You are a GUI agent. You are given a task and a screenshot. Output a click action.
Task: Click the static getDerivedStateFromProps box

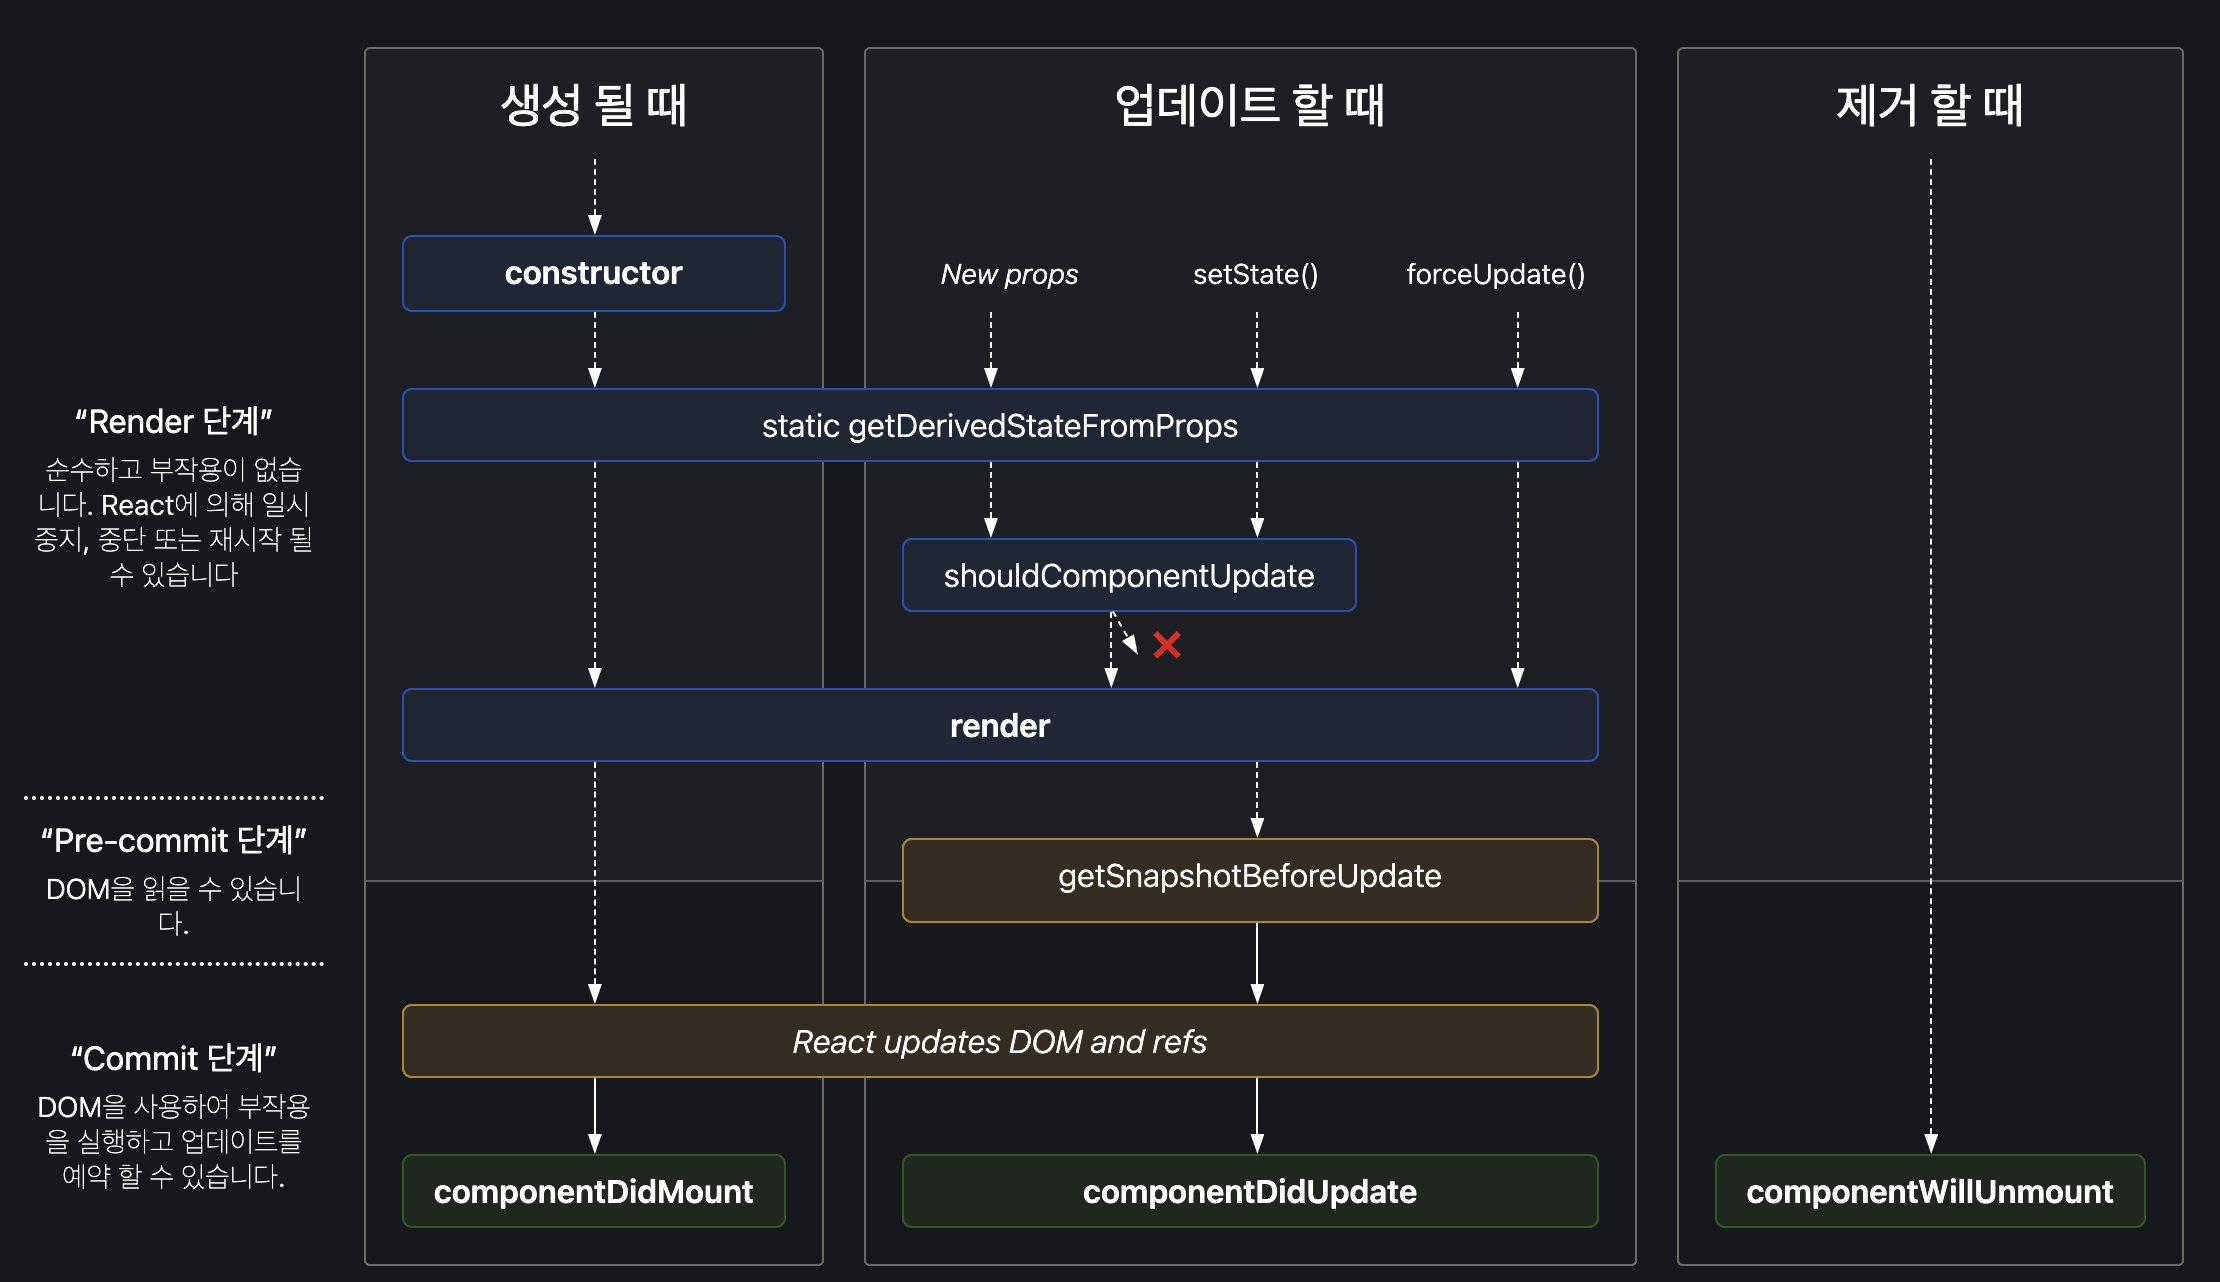(1000, 425)
